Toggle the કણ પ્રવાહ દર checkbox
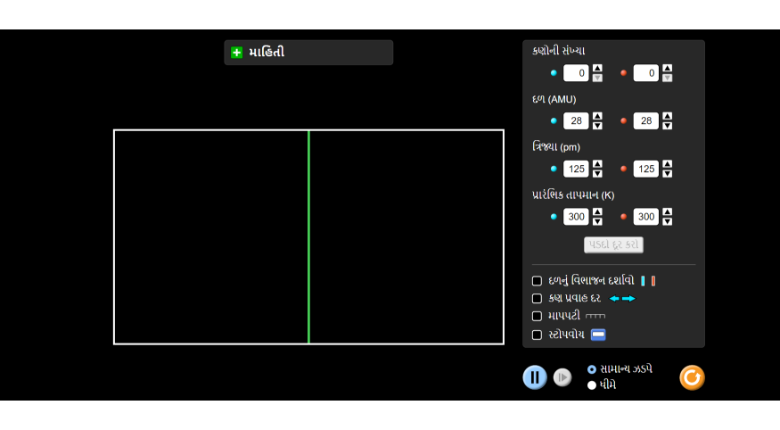The height and width of the screenshot is (430, 780). click(x=537, y=298)
